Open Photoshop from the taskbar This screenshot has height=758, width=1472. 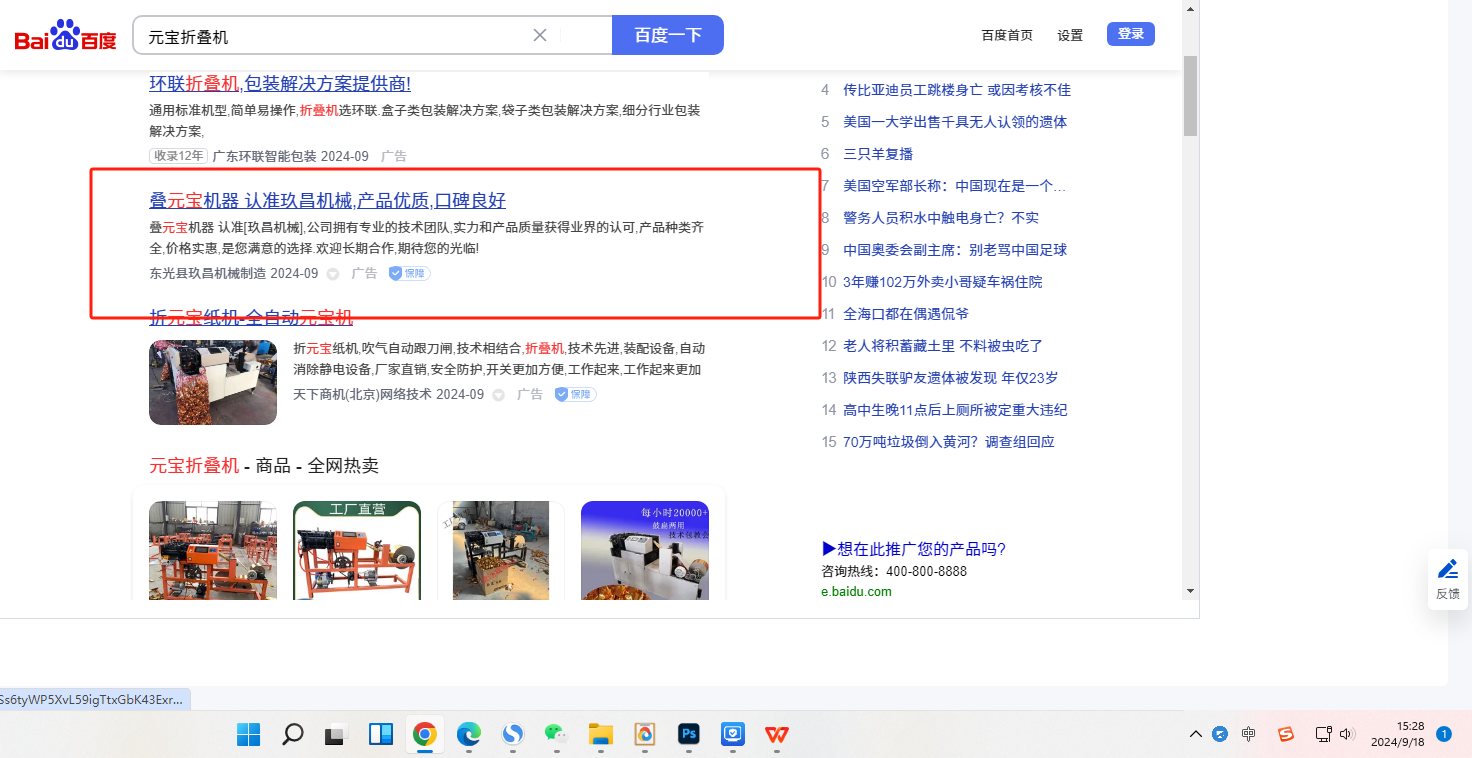pos(688,735)
